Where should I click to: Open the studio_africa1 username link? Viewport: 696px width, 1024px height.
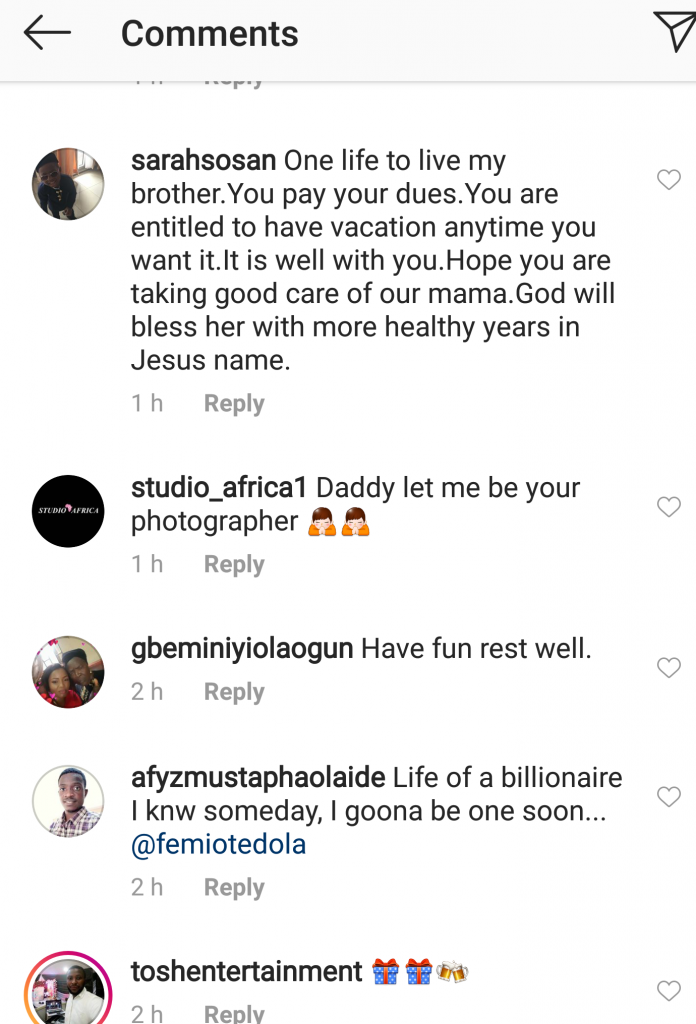[x=220, y=489]
